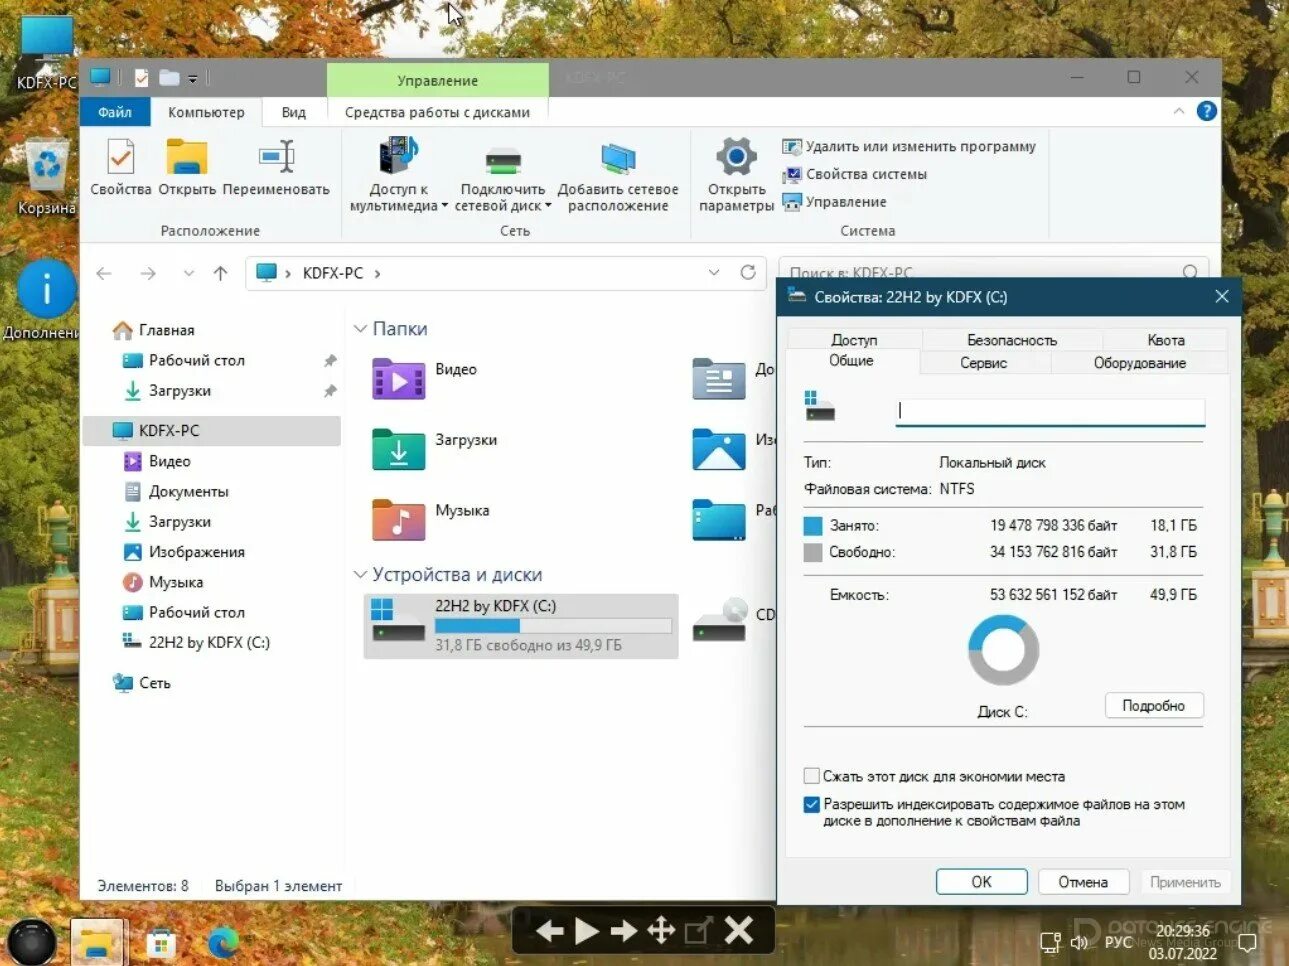Image resolution: width=1289 pixels, height=966 pixels.
Task: Open Сервис tab in properties dialog
Action: 984,363
